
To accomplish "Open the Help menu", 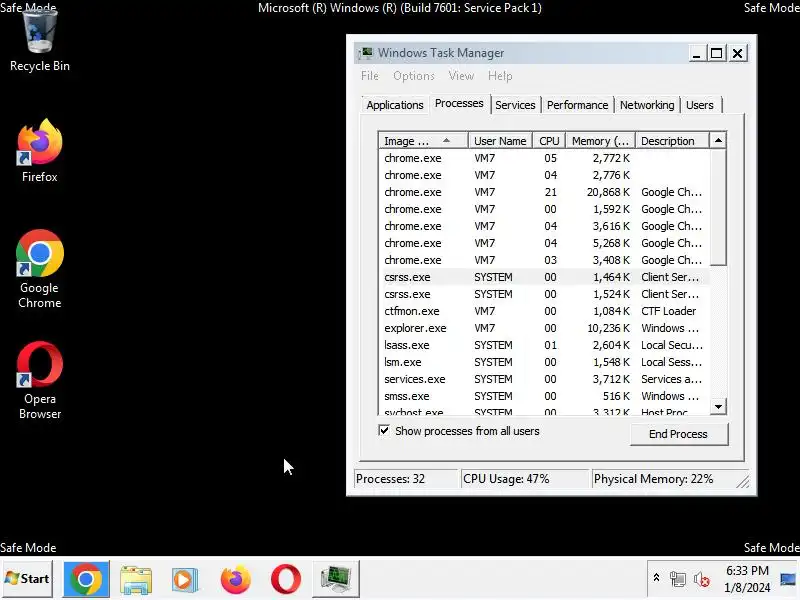I will [x=500, y=76].
